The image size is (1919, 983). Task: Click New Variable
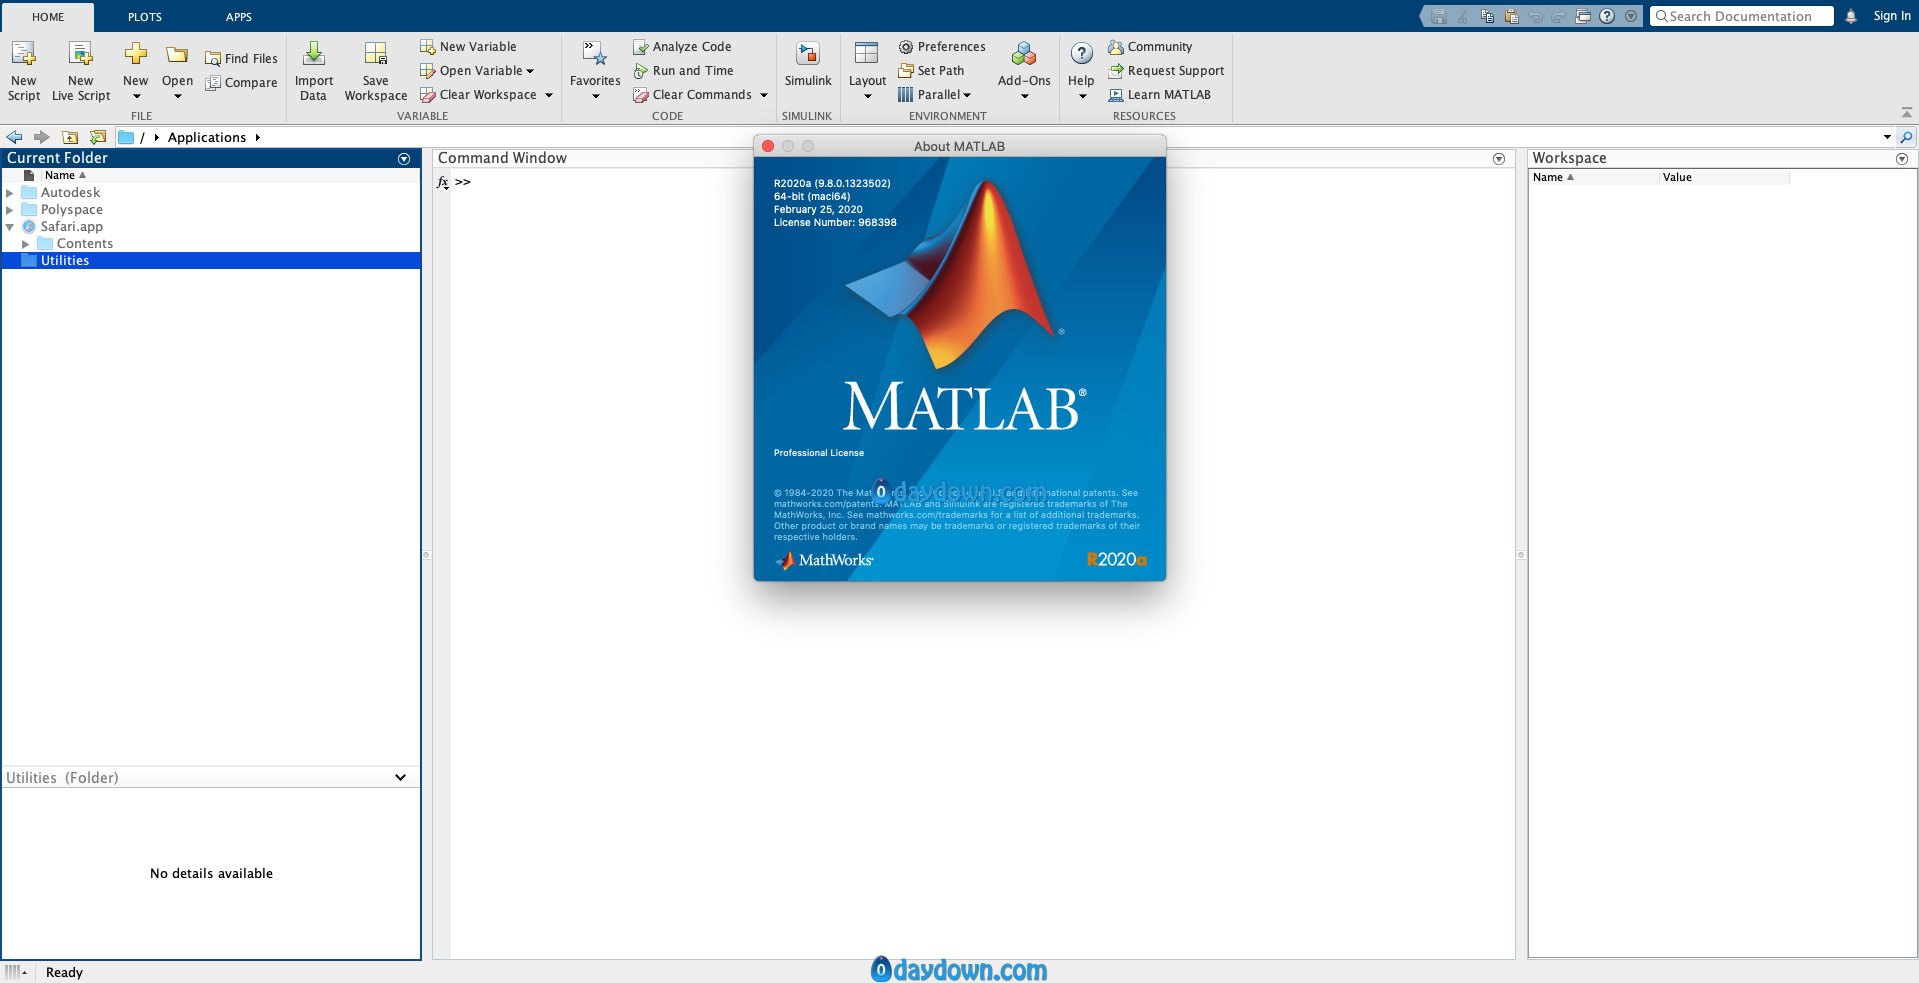[x=468, y=47]
